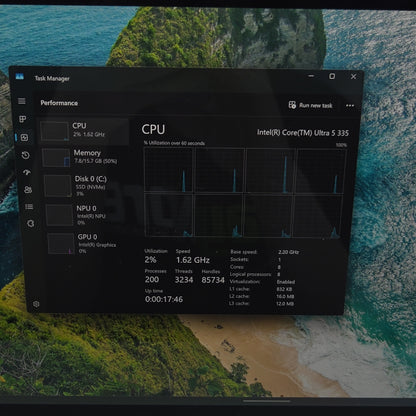Screen dimensions: 416x416
Task: Click the Memory mini usage graph thumbnail
Action: click(56, 157)
